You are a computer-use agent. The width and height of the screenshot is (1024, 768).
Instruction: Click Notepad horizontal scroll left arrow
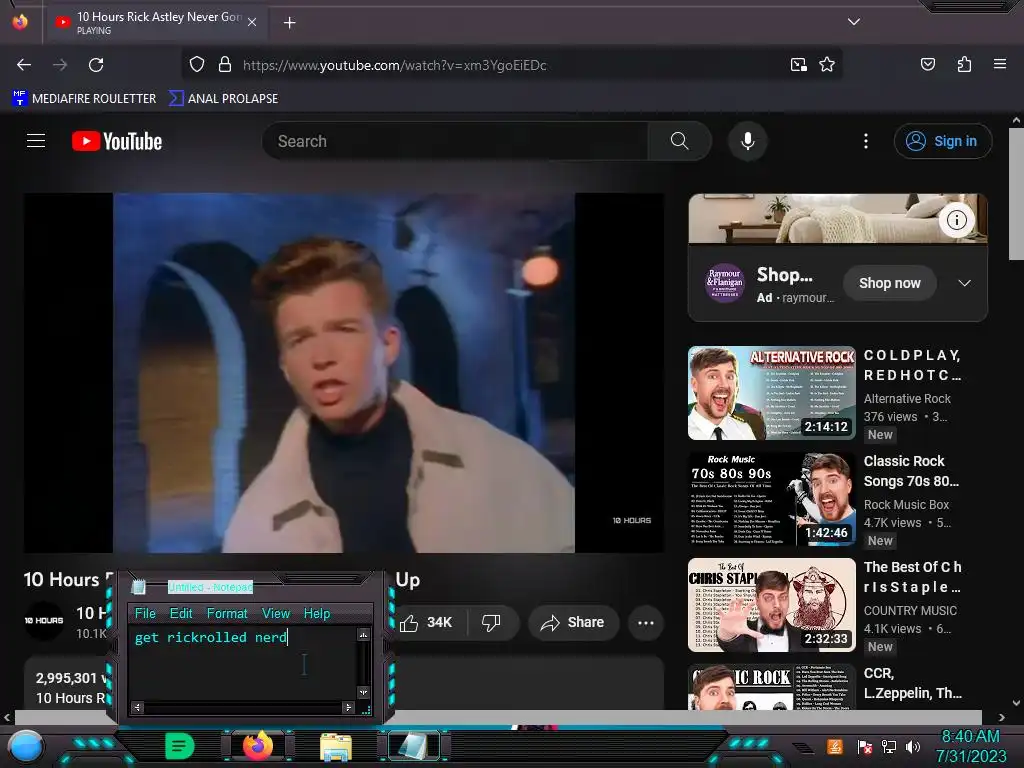pos(137,707)
